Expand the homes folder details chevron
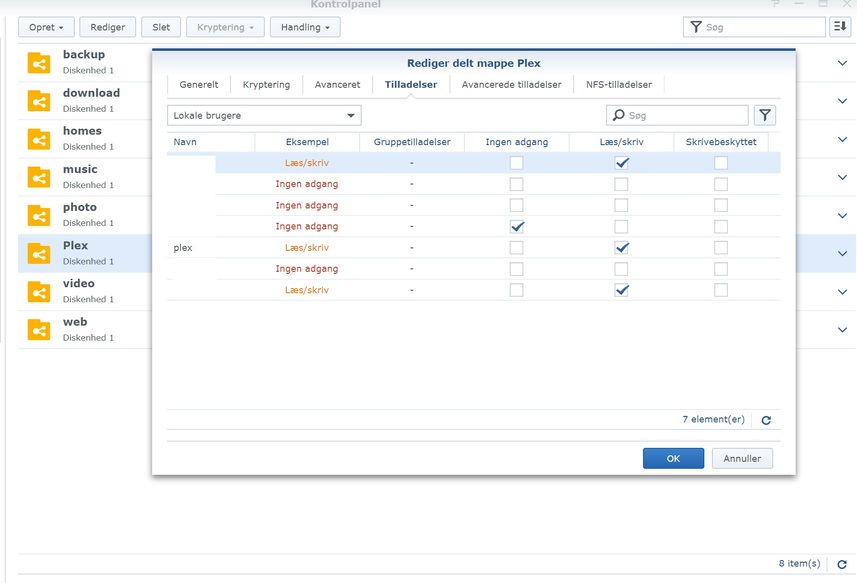This screenshot has height=583, width=857. click(842, 139)
